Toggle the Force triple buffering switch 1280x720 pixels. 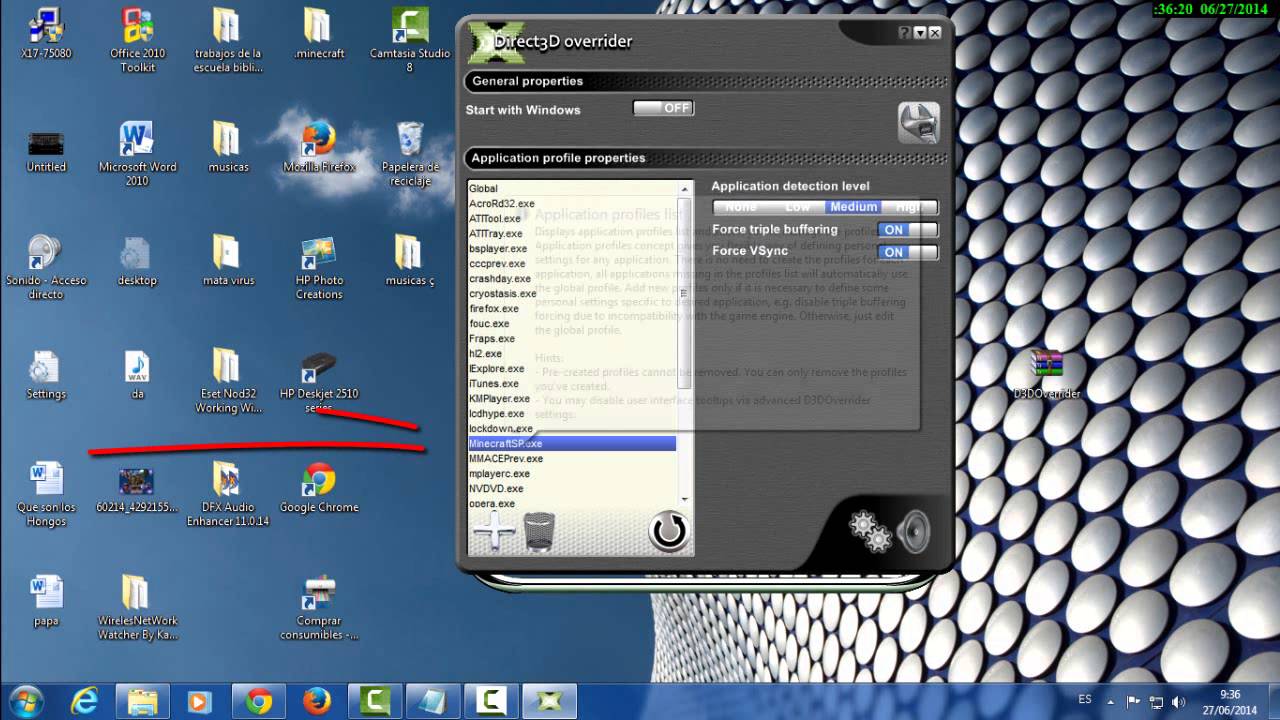pos(907,230)
